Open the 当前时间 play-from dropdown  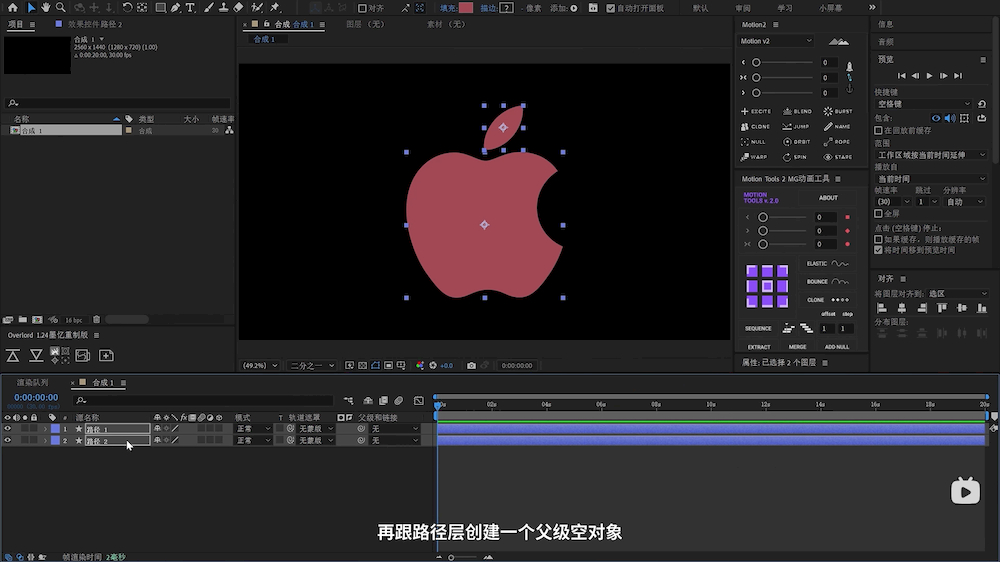coord(931,179)
